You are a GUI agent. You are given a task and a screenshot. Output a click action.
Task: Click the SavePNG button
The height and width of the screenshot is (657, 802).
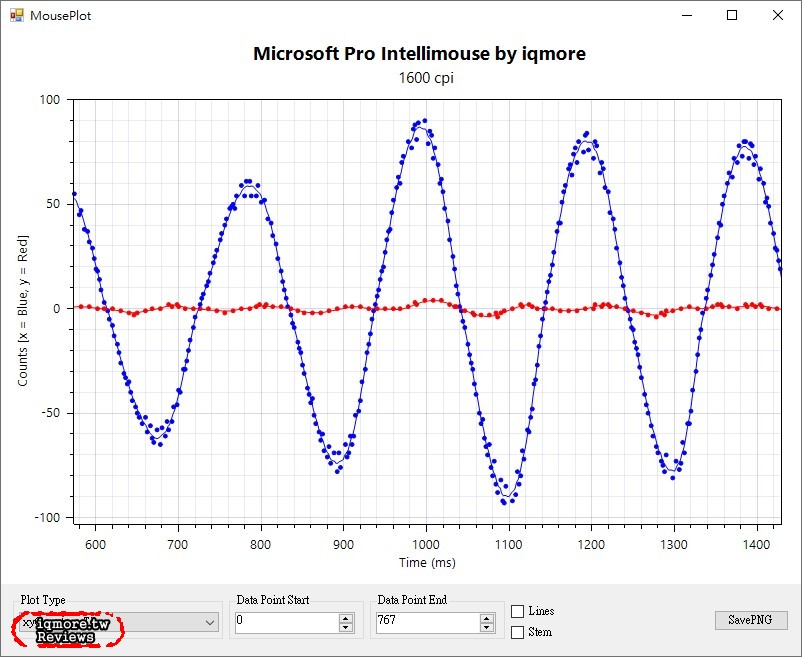point(751,620)
